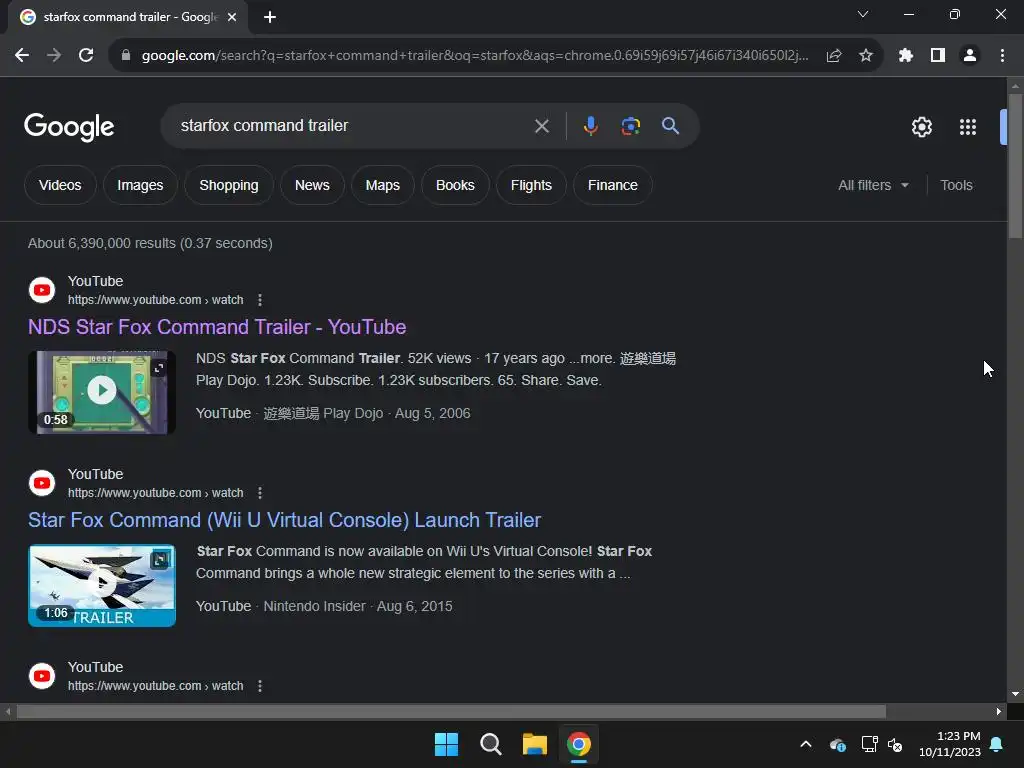Click the scroll-down arrow of the vertical scrollbar
Image resolution: width=1024 pixels, height=768 pixels.
click(x=1015, y=694)
